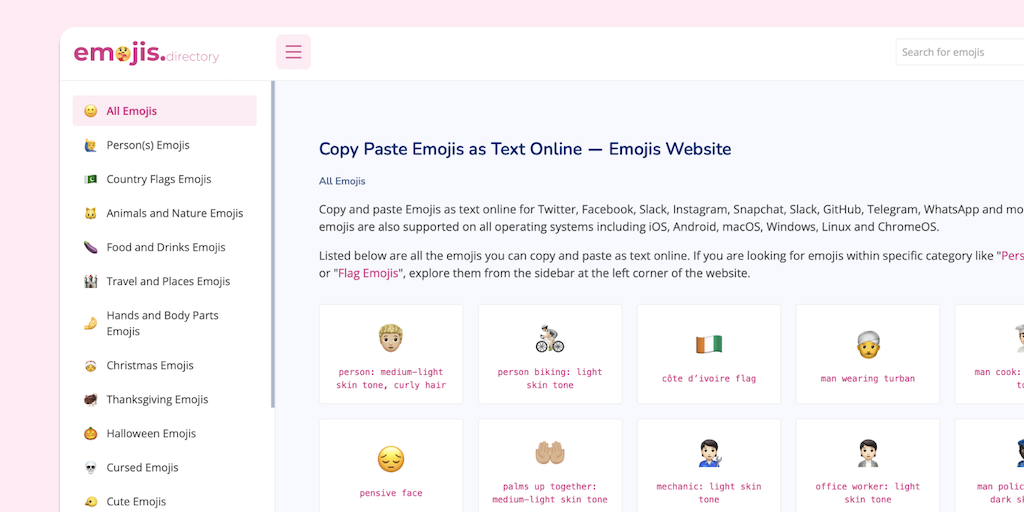Open Hands and Body Parts Emojis
This screenshot has height=512, width=1024.
coord(165,323)
